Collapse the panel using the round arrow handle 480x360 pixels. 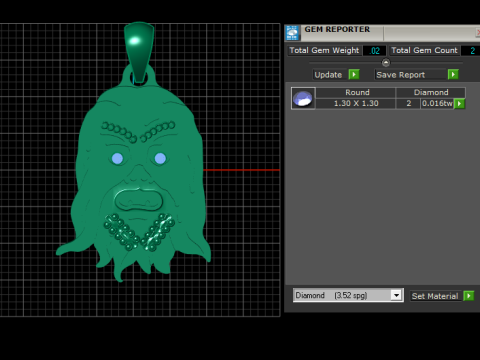point(386,62)
